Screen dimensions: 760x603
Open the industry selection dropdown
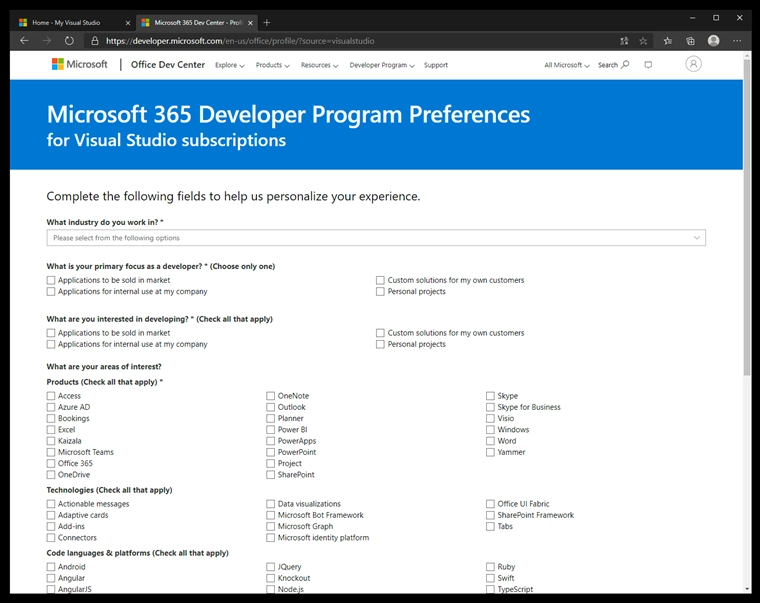click(376, 238)
